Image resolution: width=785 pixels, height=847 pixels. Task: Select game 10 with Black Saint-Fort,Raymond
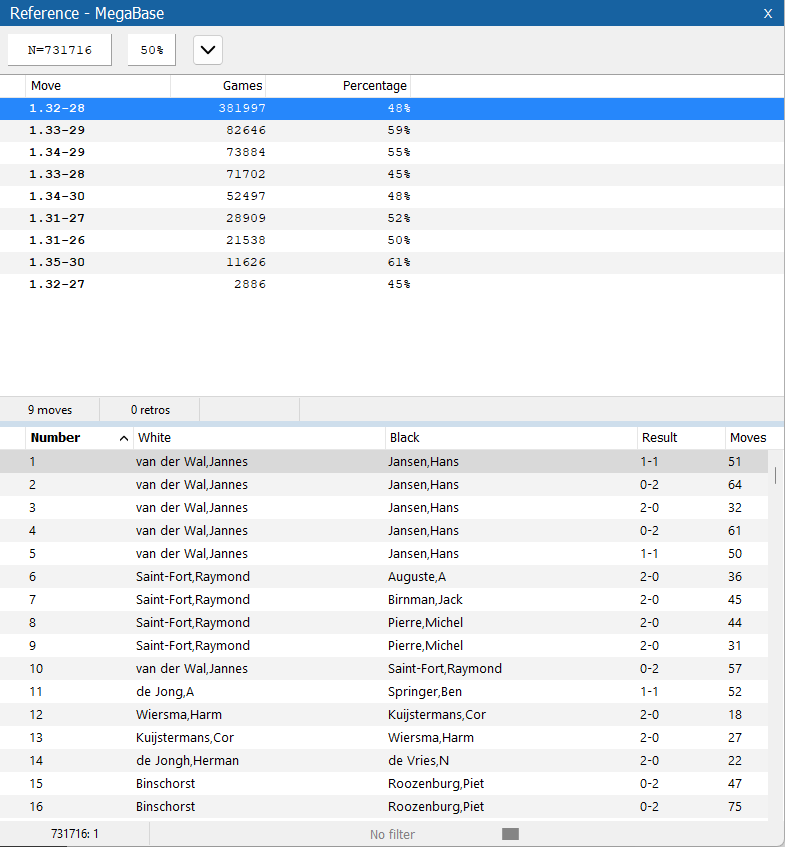pos(384,669)
